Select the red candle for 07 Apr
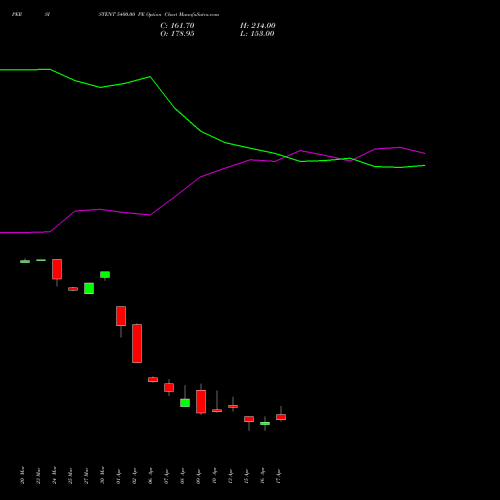The height and width of the screenshot is (500, 500). point(169,387)
